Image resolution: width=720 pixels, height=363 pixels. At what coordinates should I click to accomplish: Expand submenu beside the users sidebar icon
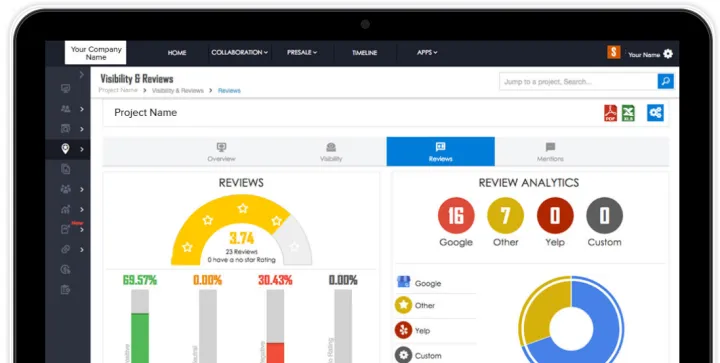tap(82, 109)
